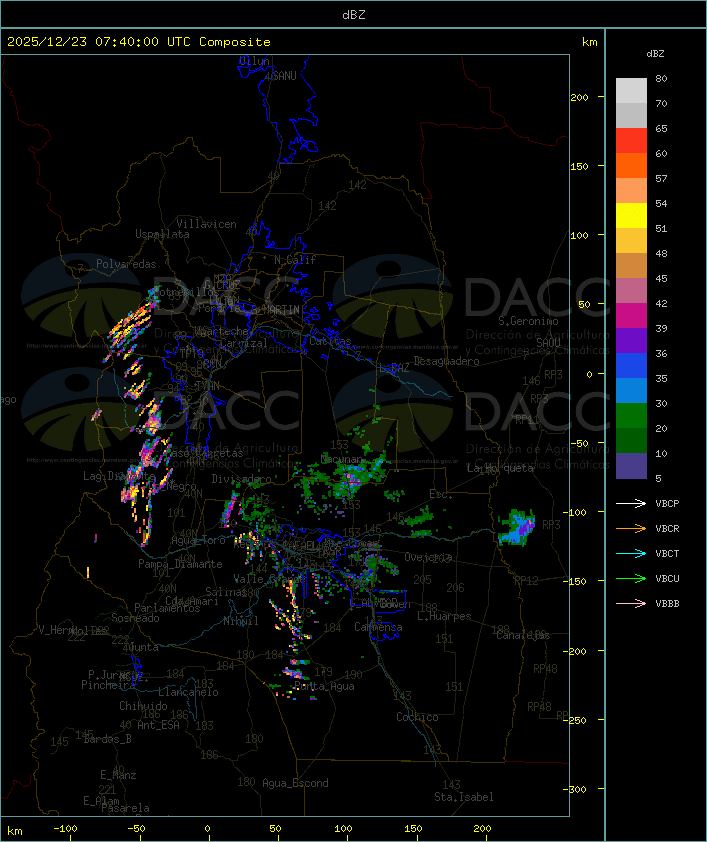
Task: Click the red 65 dBZ swatch
Action: (631, 140)
